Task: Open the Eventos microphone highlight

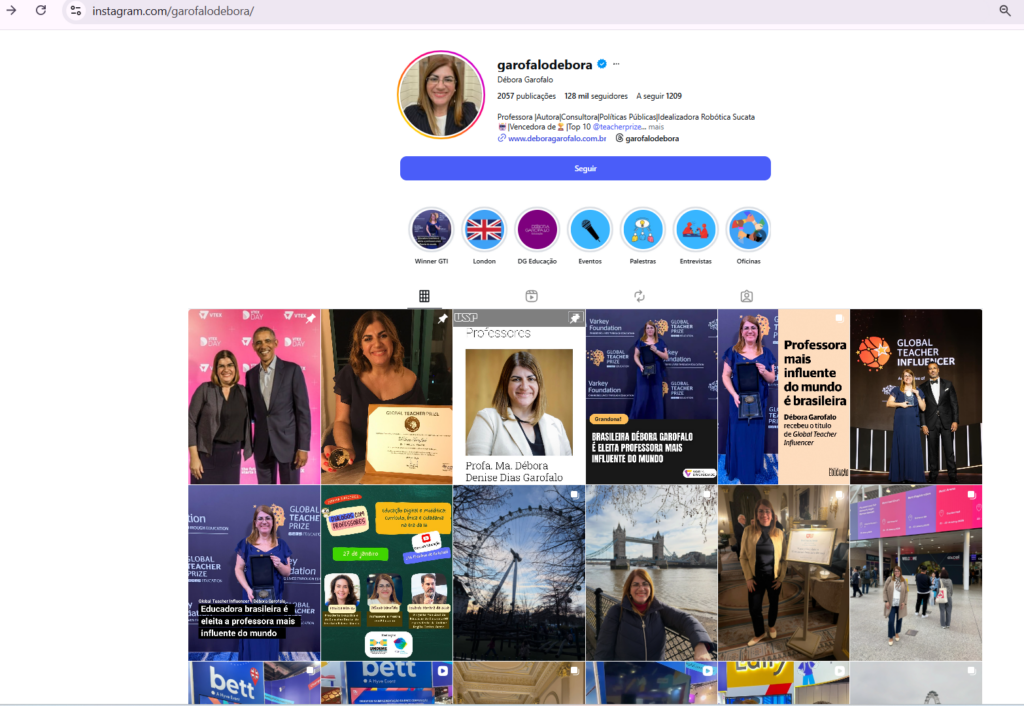Action: 590,230
